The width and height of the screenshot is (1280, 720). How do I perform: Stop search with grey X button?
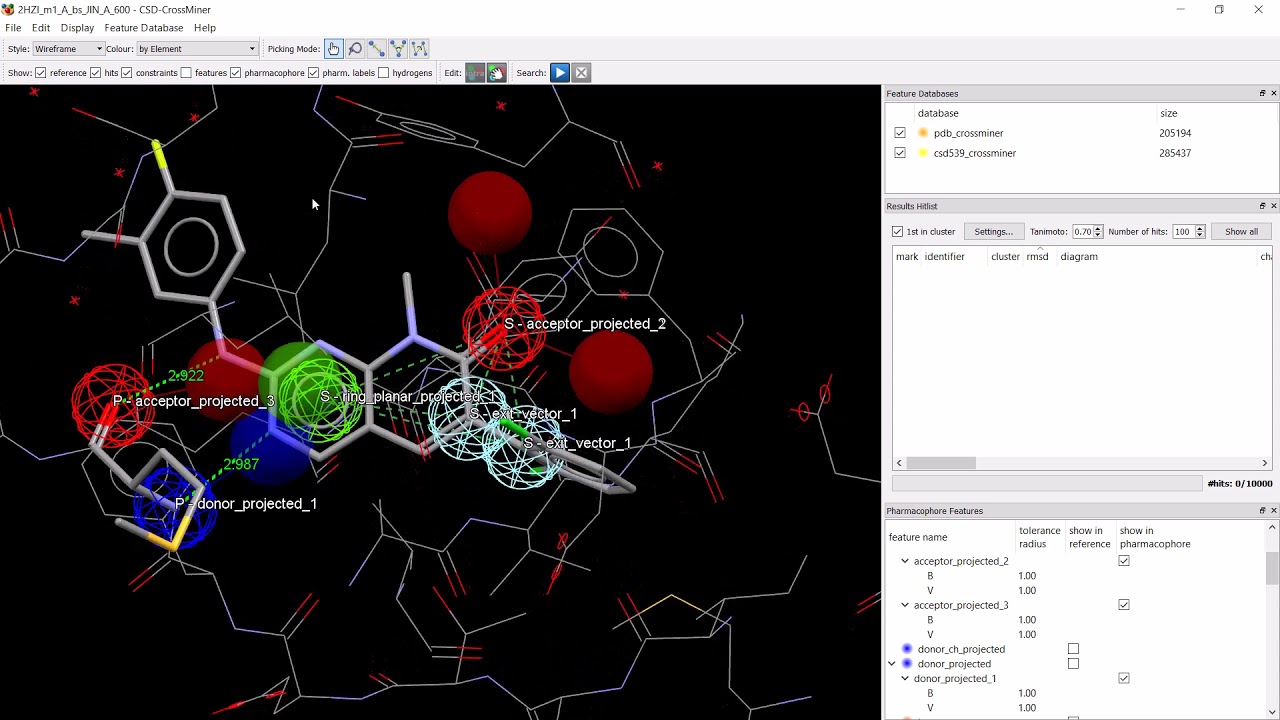coord(581,72)
